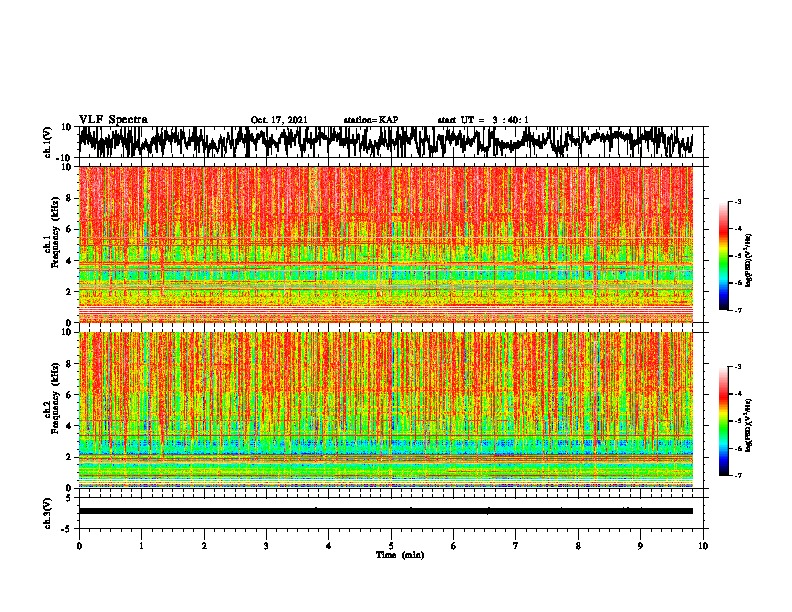This screenshot has height=612, width=792.
Task: Click the time axis tick label "9"
Action: point(640,546)
